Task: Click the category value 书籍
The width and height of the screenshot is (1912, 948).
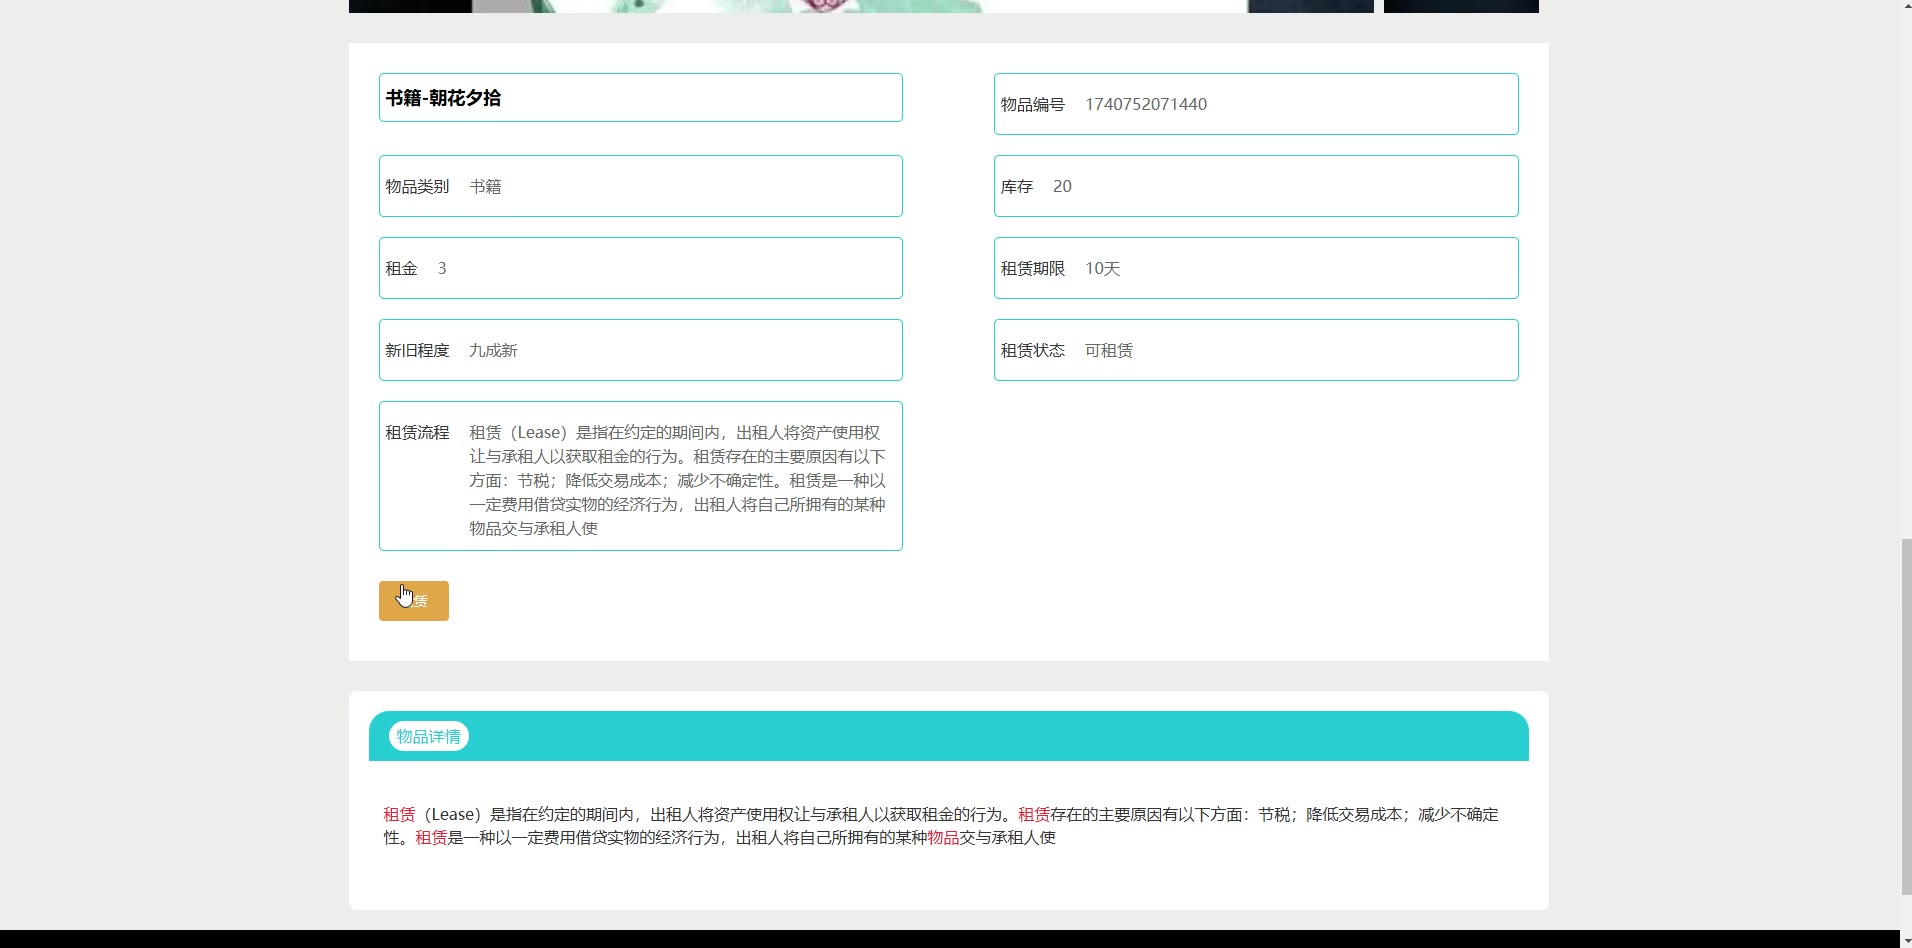Action: [x=485, y=187]
